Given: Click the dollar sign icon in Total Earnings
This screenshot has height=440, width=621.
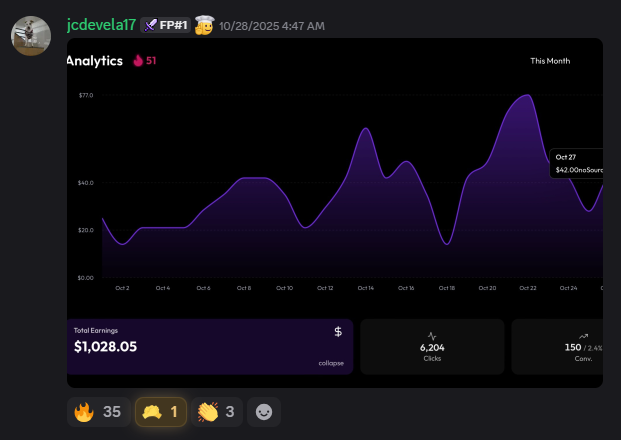Looking at the screenshot, I should click(x=338, y=331).
